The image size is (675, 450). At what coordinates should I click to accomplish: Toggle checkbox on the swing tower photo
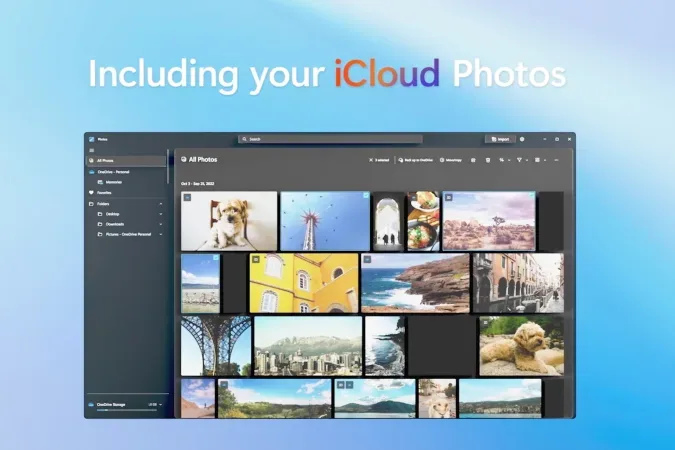366,196
